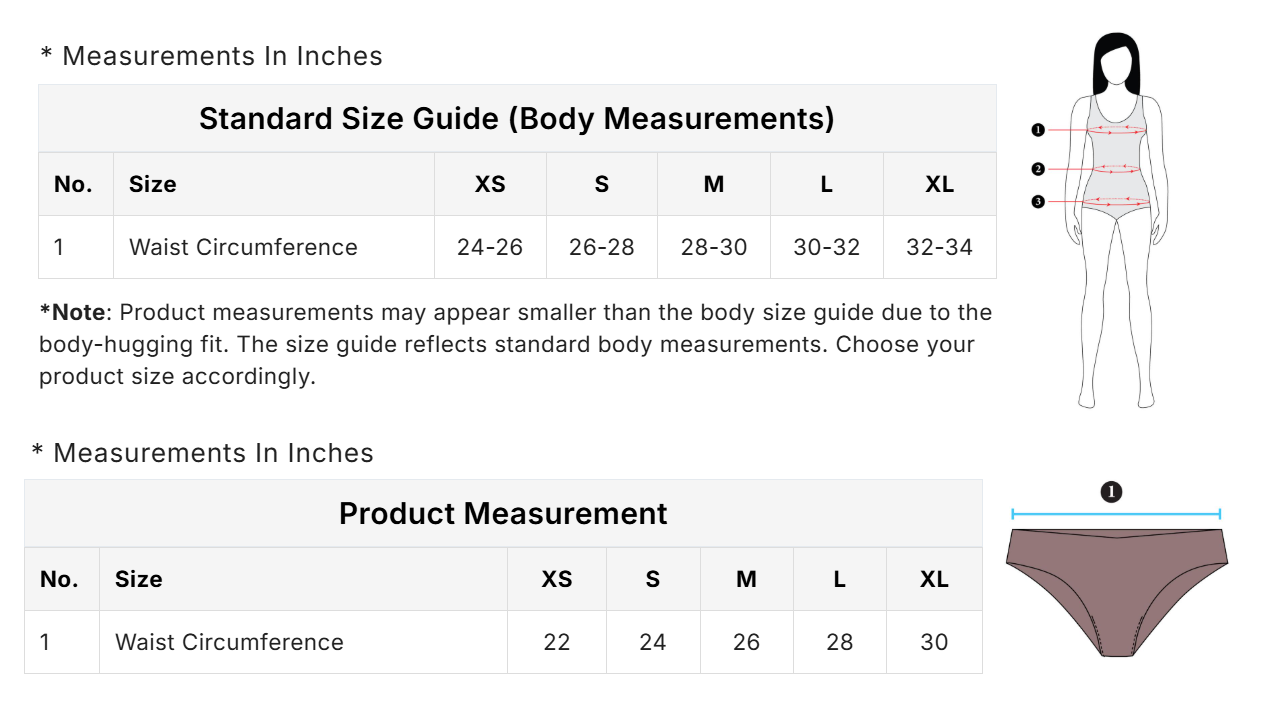The height and width of the screenshot is (713, 1267).
Task: Click the blue waist width measurement line
Action: coord(1116,514)
